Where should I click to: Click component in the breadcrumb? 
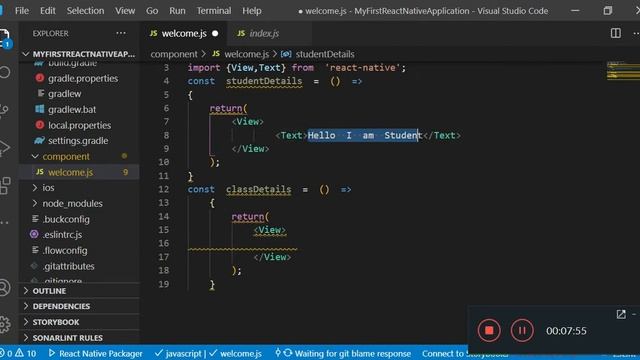[x=174, y=54]
